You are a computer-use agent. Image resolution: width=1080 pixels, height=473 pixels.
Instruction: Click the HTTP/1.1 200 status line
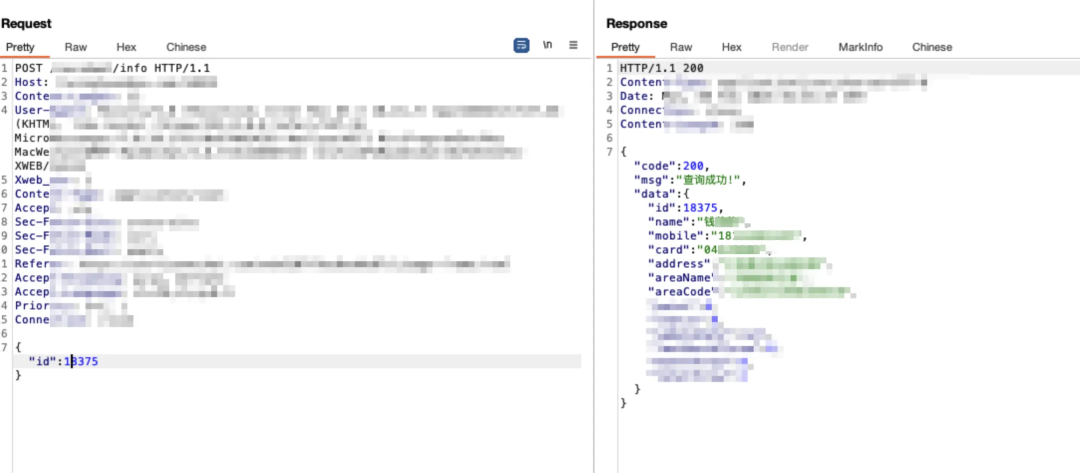(662, 68)
